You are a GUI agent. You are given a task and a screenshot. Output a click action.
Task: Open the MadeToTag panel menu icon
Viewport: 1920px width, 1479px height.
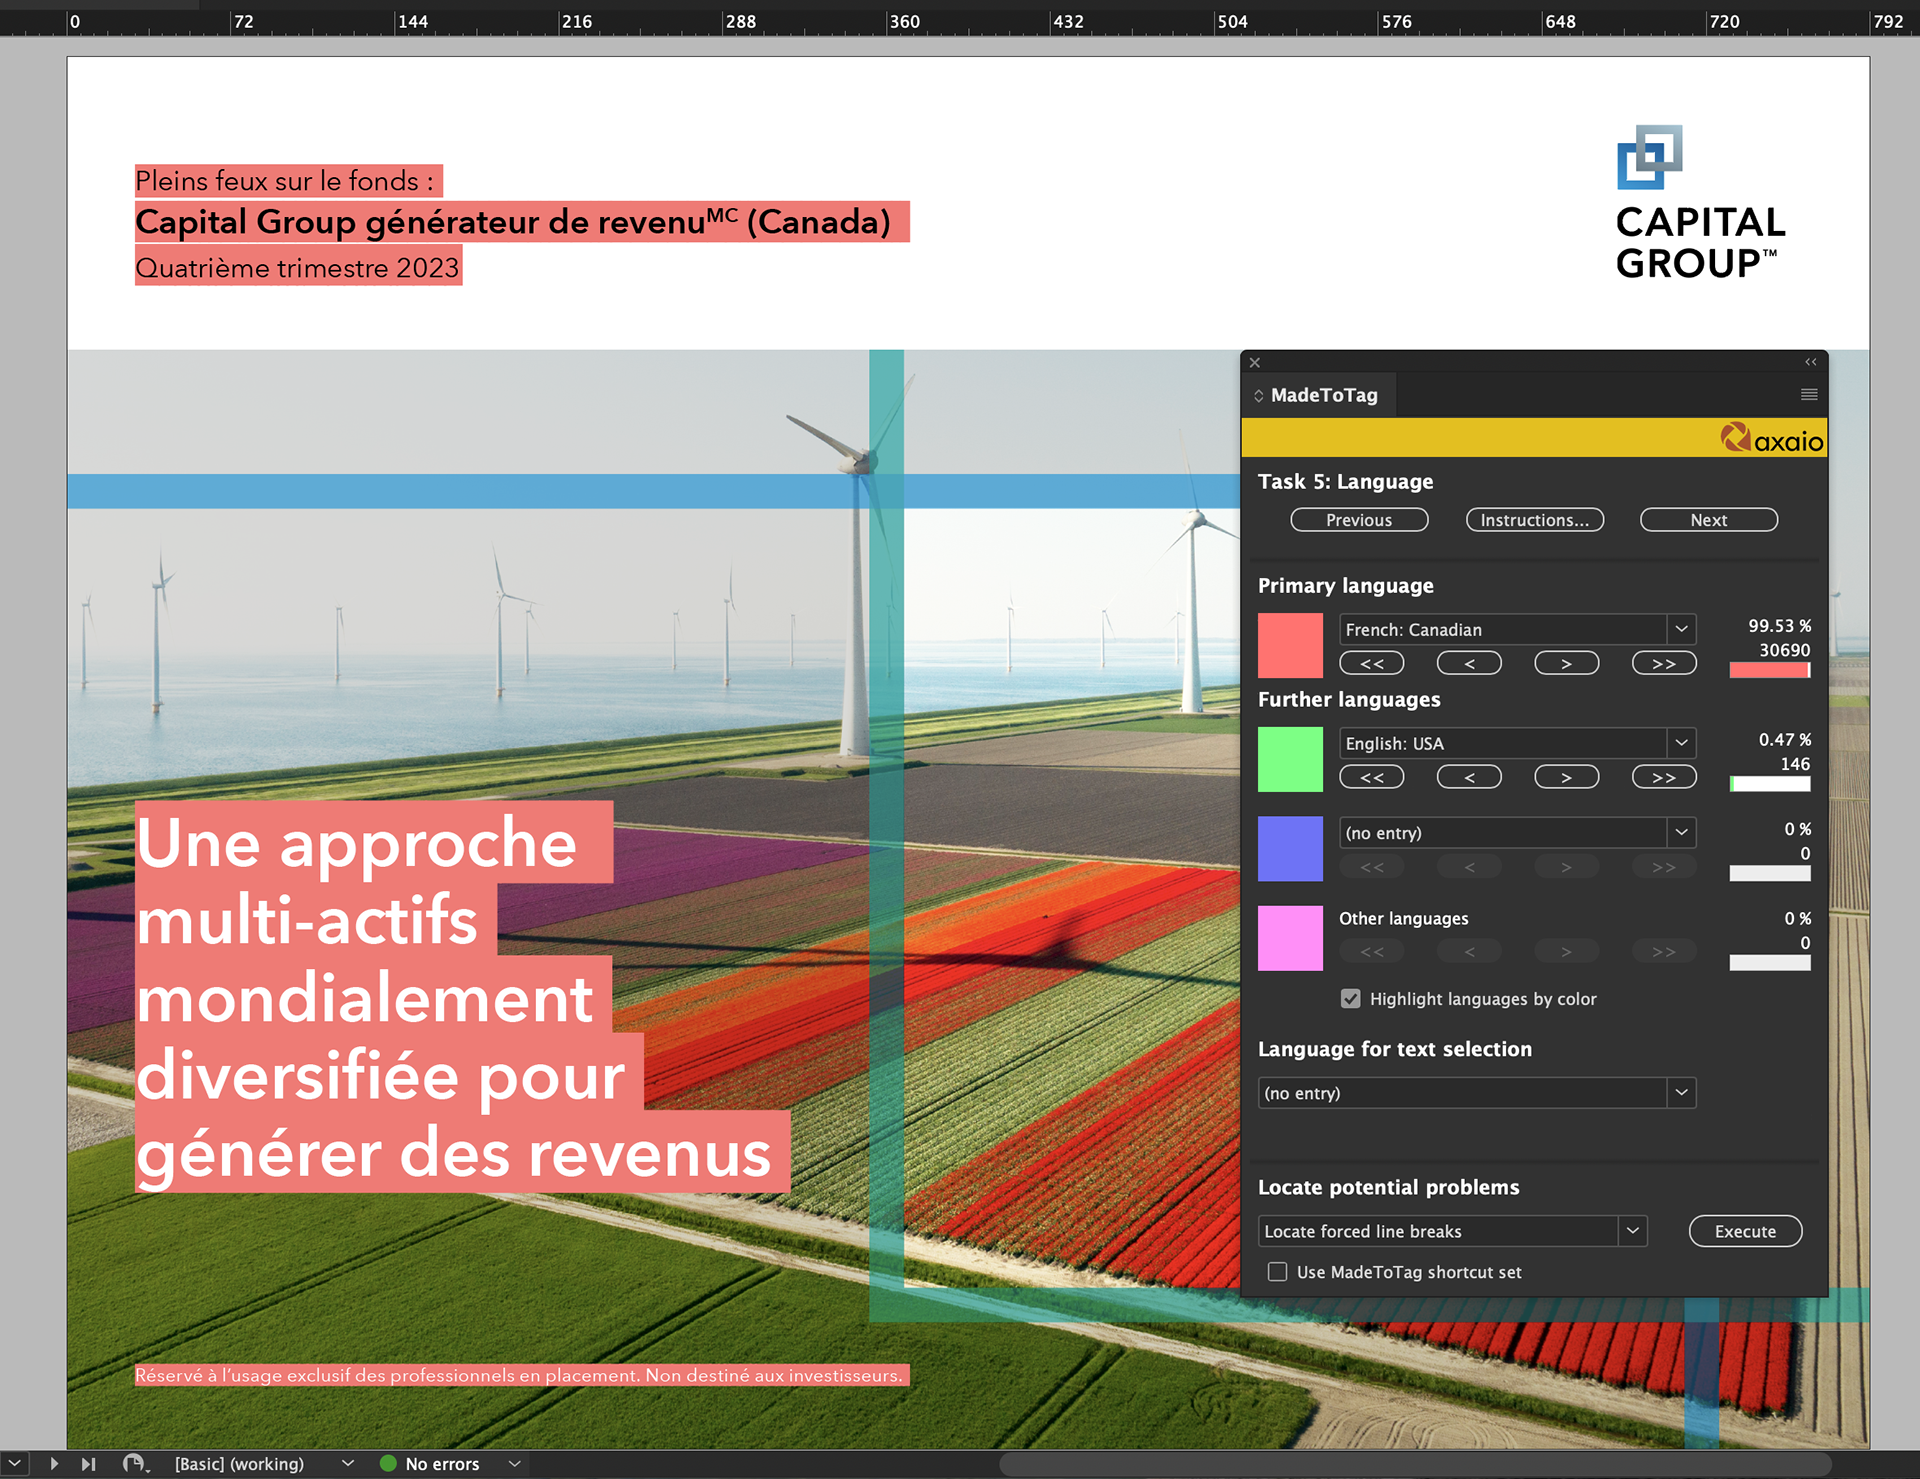coord(1809,395)
